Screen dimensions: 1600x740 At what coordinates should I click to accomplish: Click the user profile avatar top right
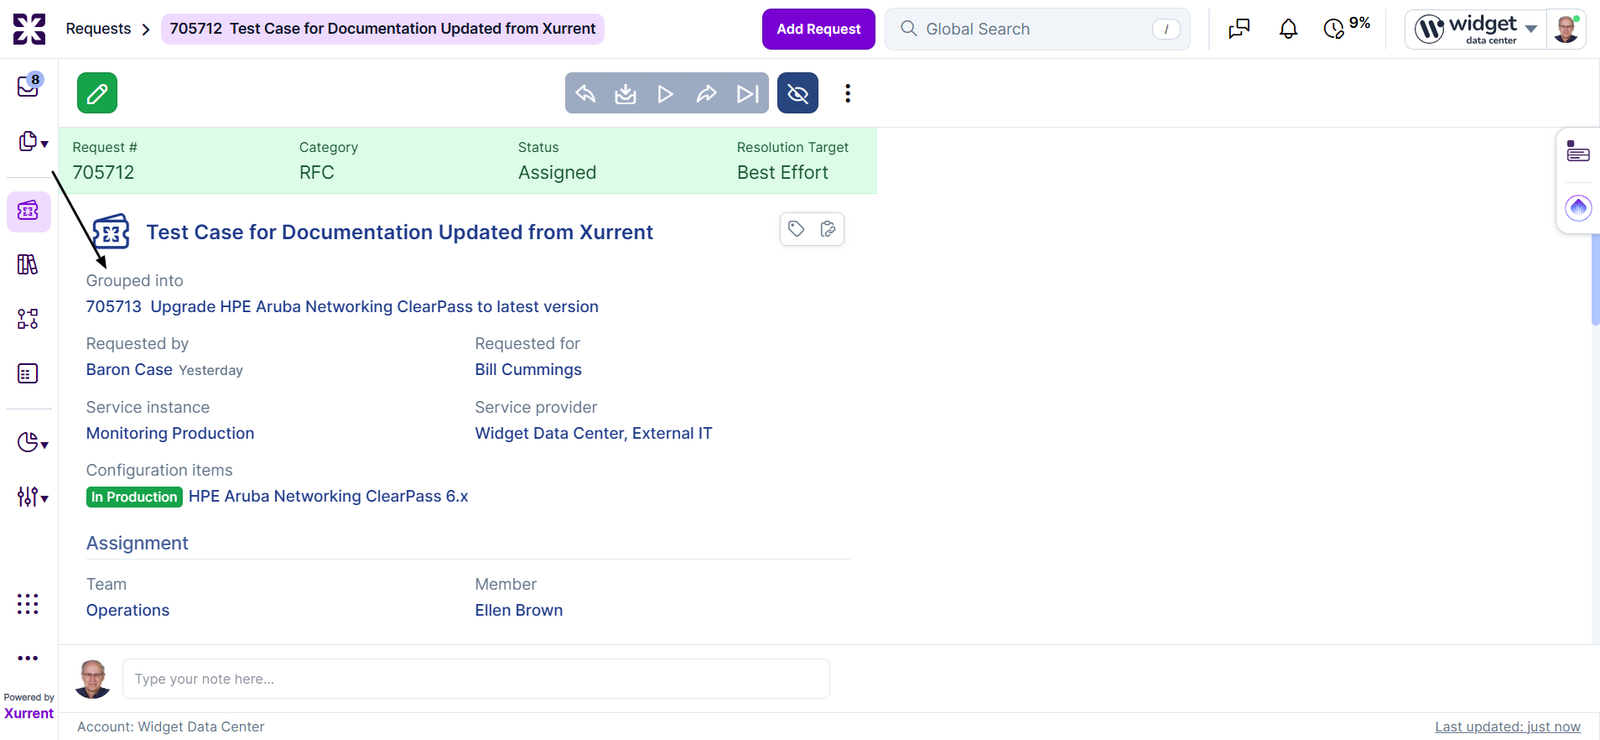coord(1566,29)
